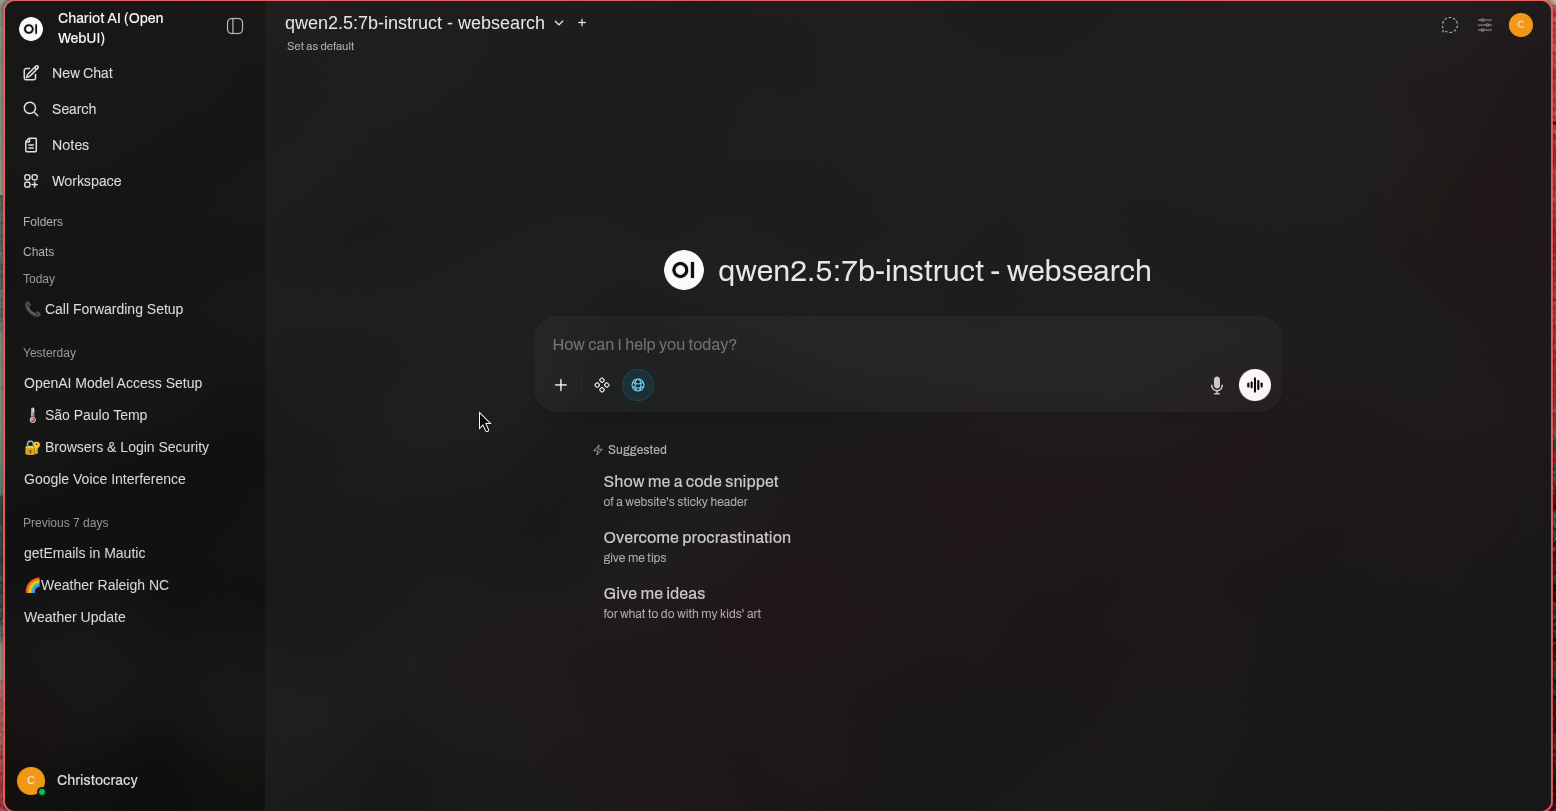
Task: Start dictation with the microphone icon
Action: [1216, 385]
